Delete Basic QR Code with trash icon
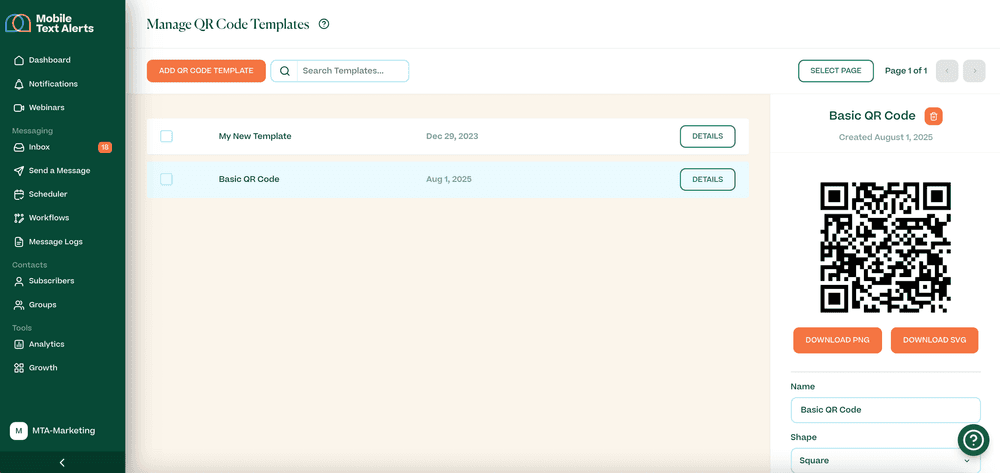 (934, 116)
